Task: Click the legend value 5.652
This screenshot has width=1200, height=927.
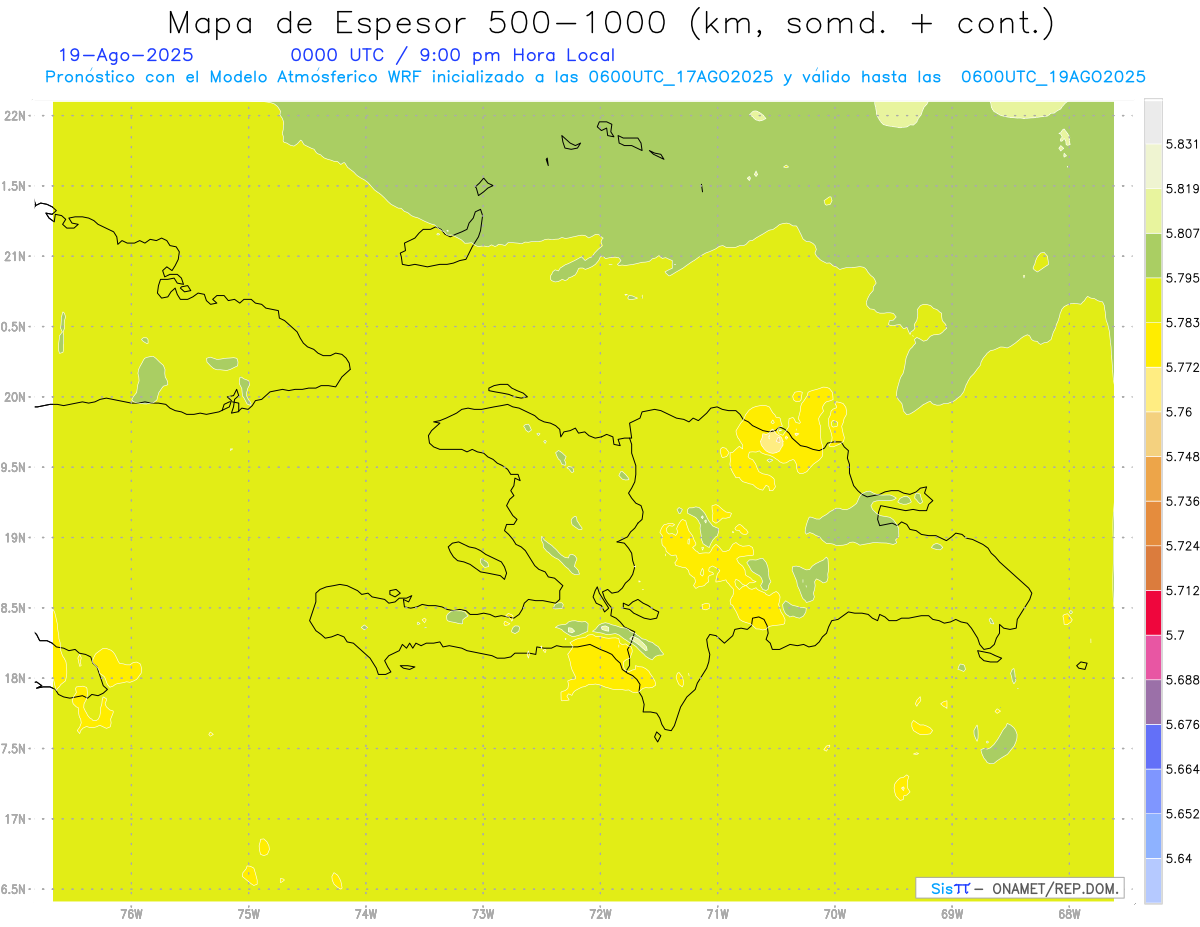Action: [x=1182, y=814]
